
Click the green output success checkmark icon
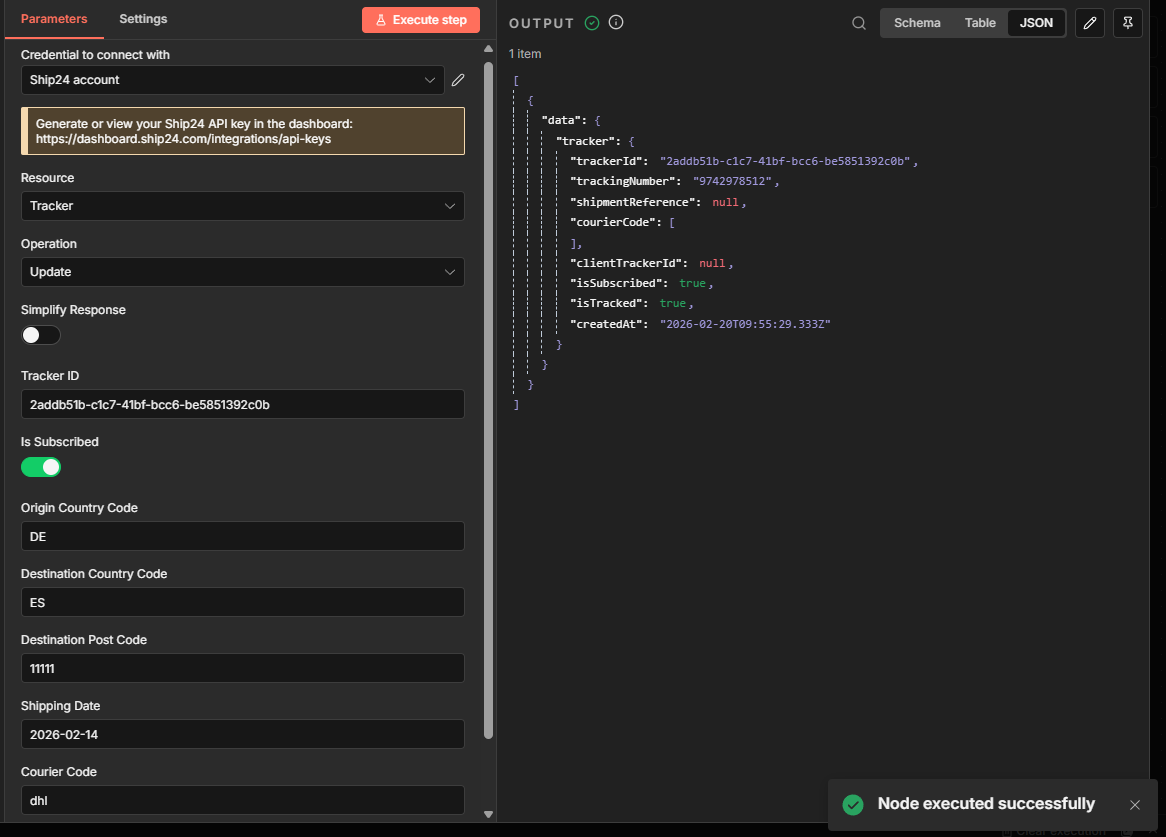[x=592, y=23]
